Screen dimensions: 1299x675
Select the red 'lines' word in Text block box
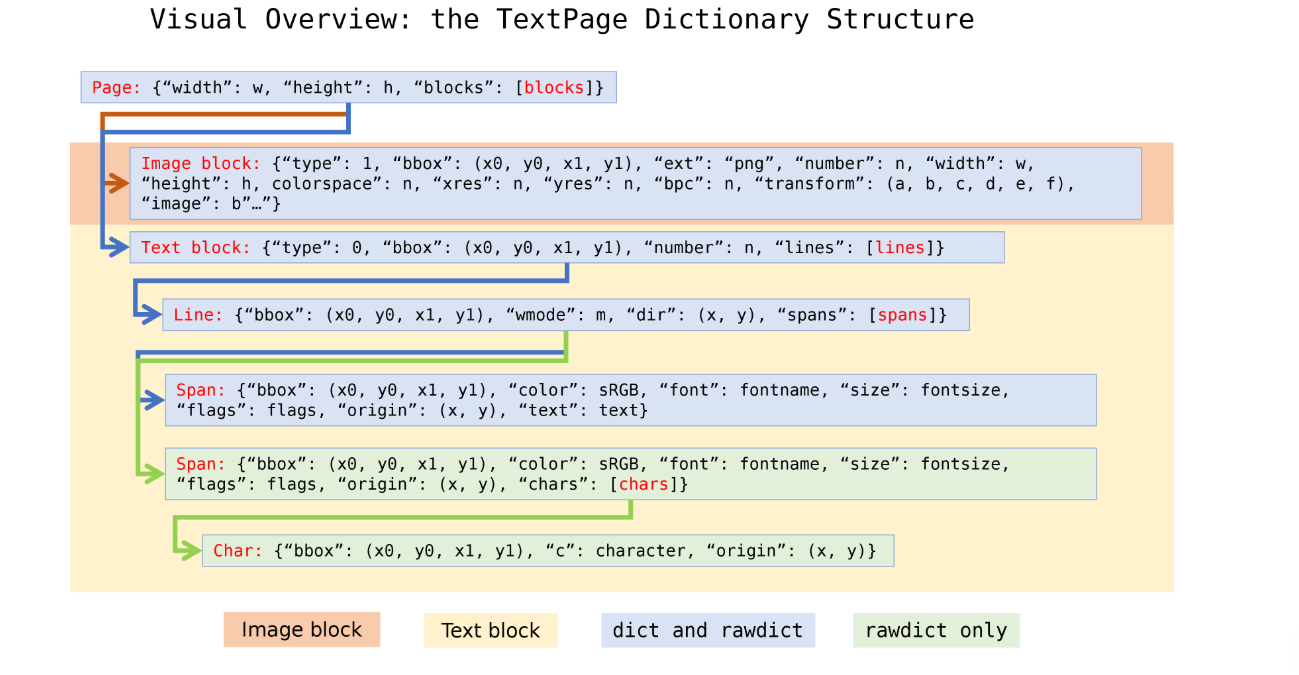pyautogui.click(x=900, y=248)
